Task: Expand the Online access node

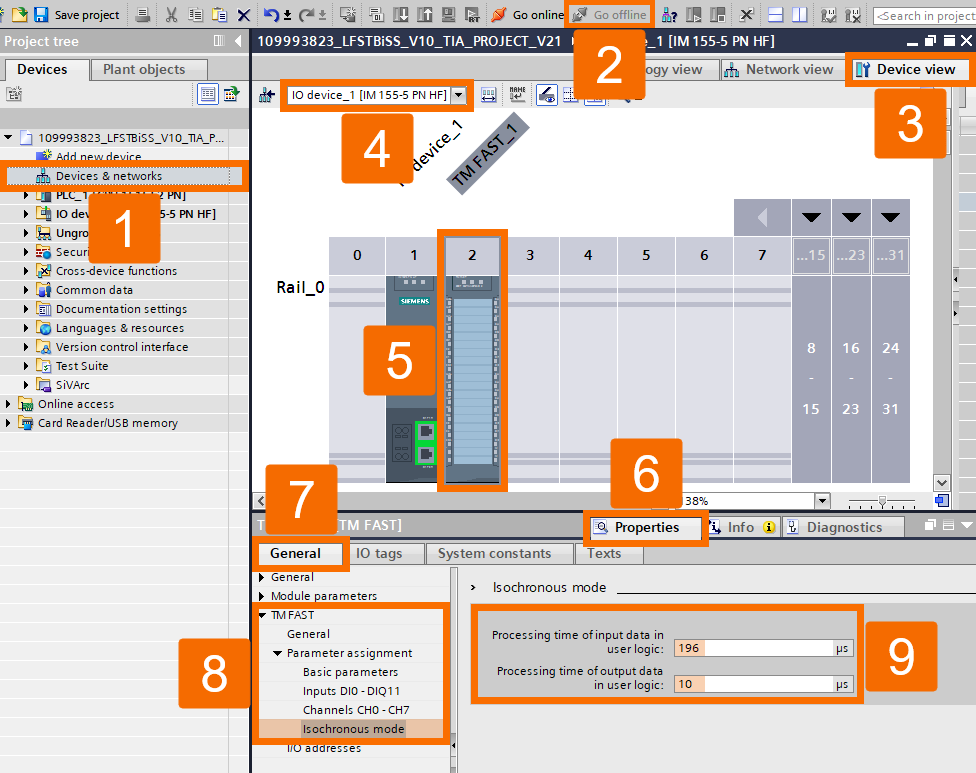Action: point(7,404)
